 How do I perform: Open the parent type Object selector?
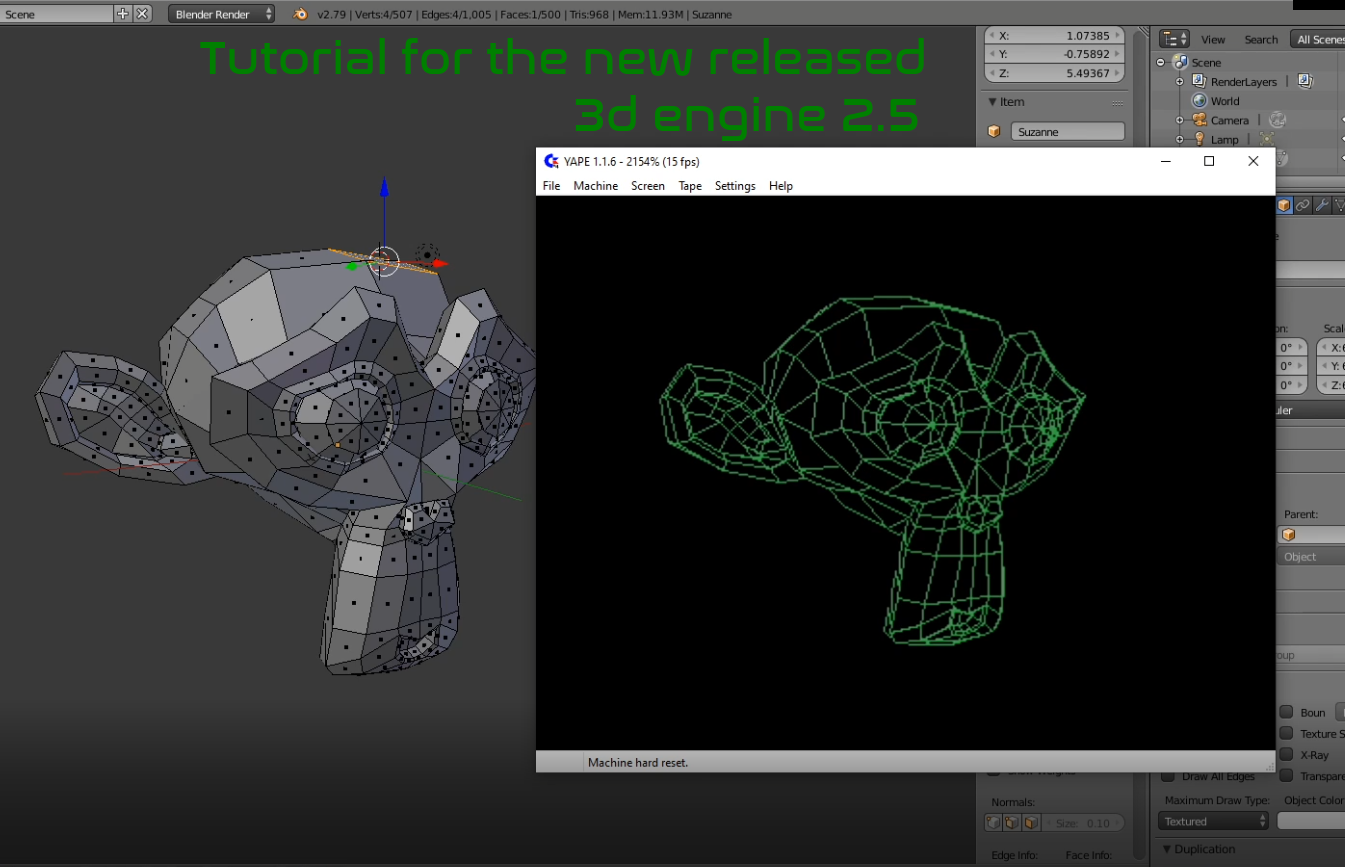pyautogui.click(x=1312, y=557)
